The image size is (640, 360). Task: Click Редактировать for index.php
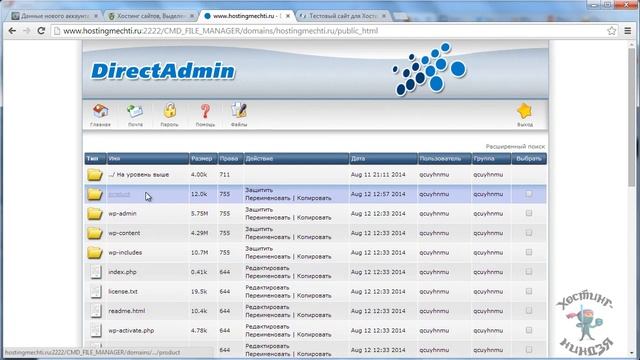pyautogui.click(x=267, y=268)
